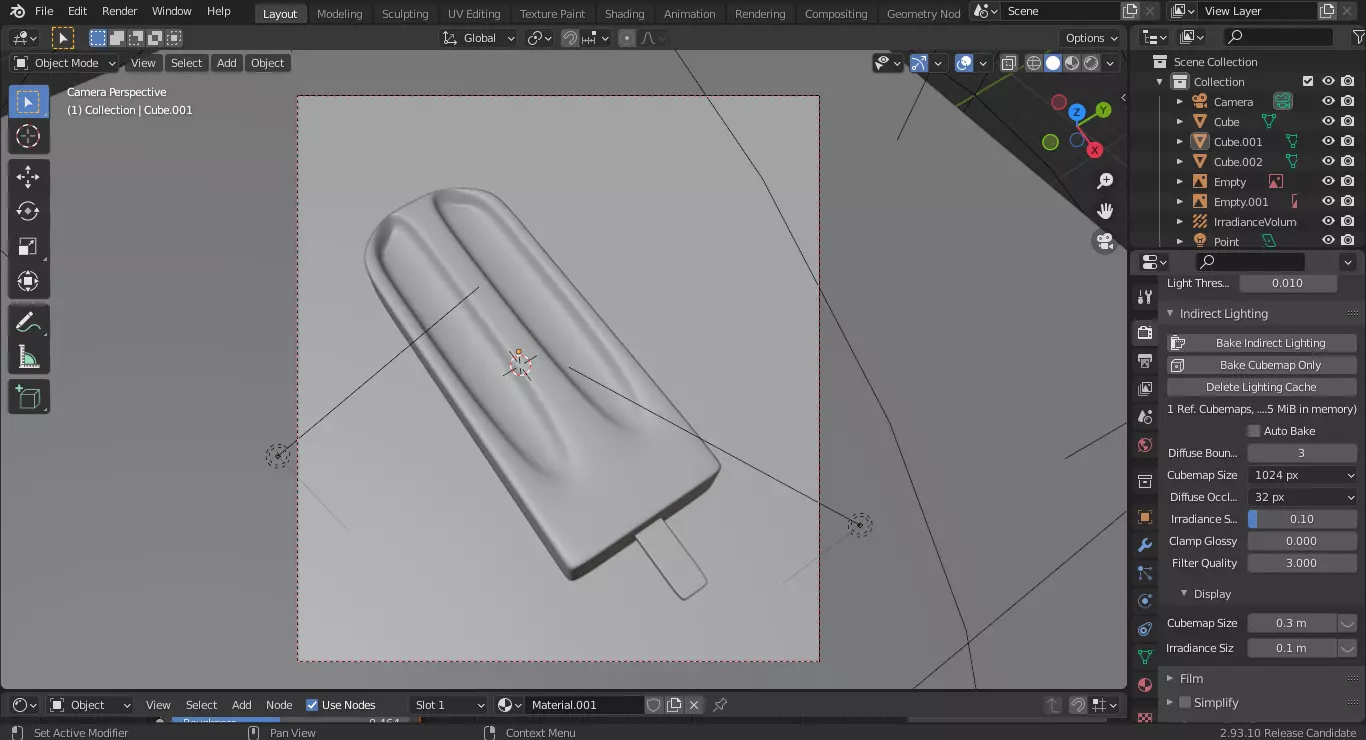Open the Global orientation dropdown
The height and width of the screenshot is (740, 1366).
(x=478, y=38)
